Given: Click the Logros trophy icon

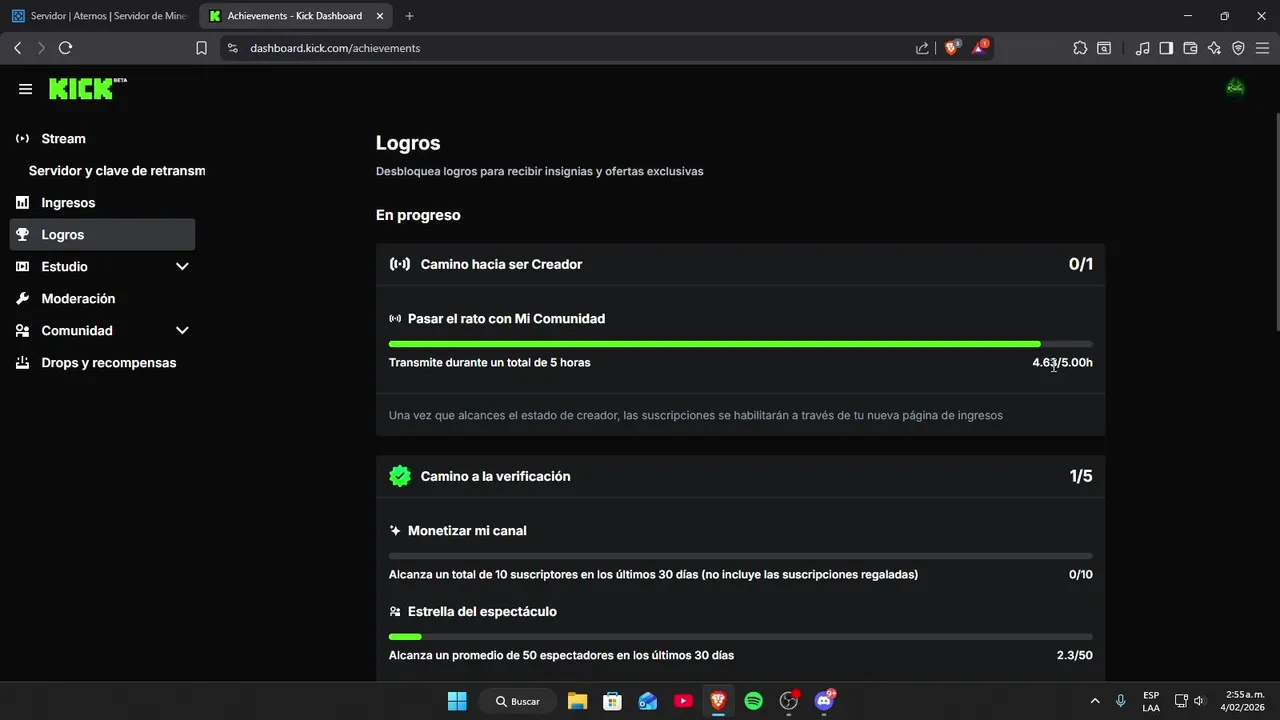Looking at the screenshot, I should click(22, 235).
